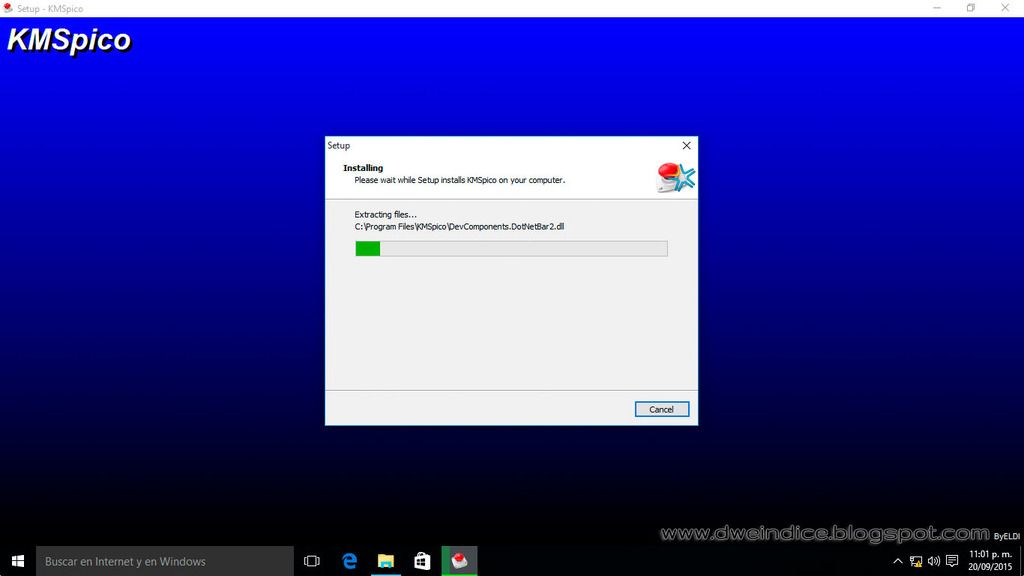
Task: Open the volume control speaker icon
Action: [933, 561]
